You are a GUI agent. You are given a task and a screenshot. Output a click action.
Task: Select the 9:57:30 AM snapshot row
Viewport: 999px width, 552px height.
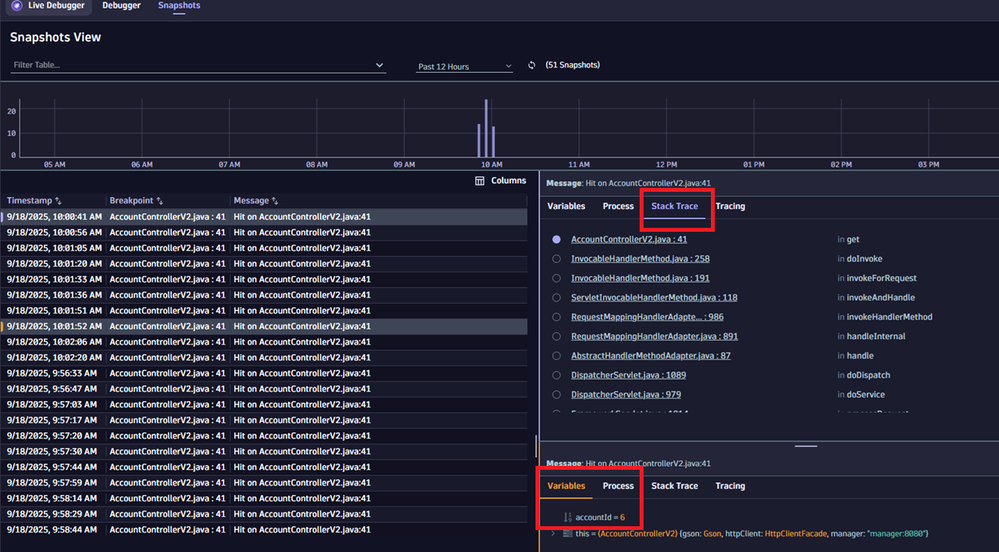[264, 451]
